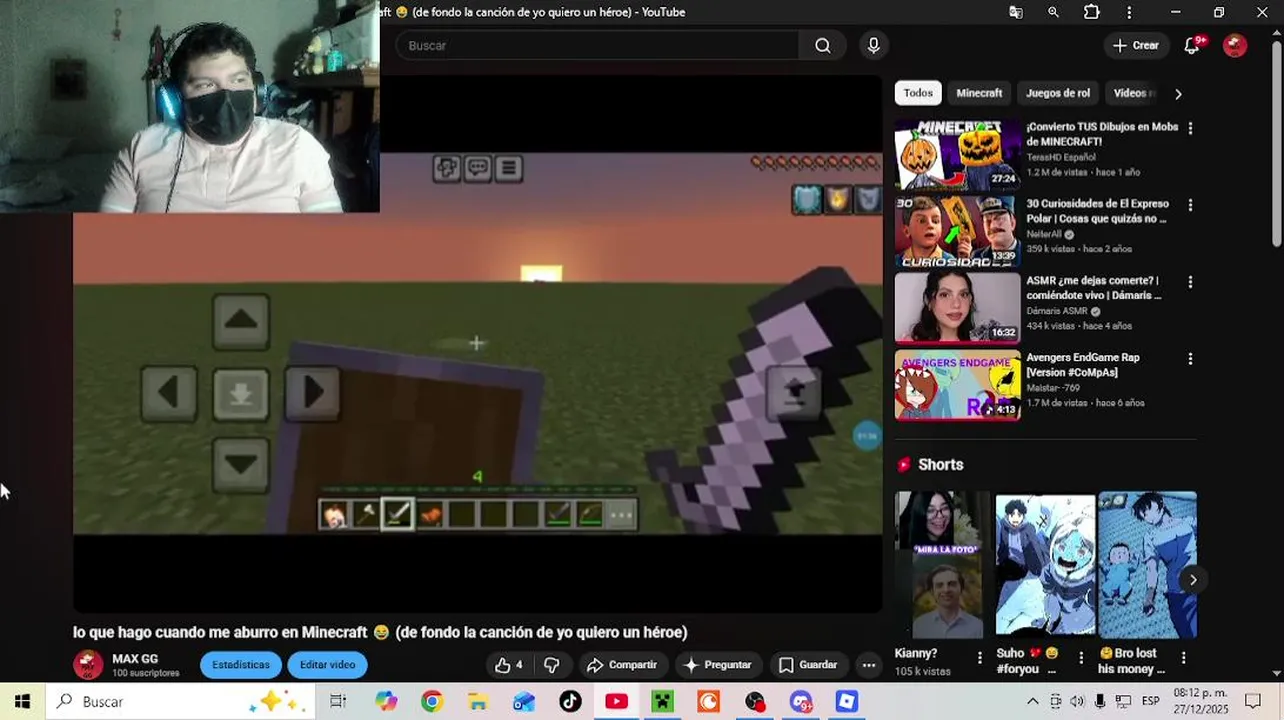This screenshot has height=720, width=1284.
Task: Open options for Convierto TUS Dibujos video
Action: (1190, 128)
